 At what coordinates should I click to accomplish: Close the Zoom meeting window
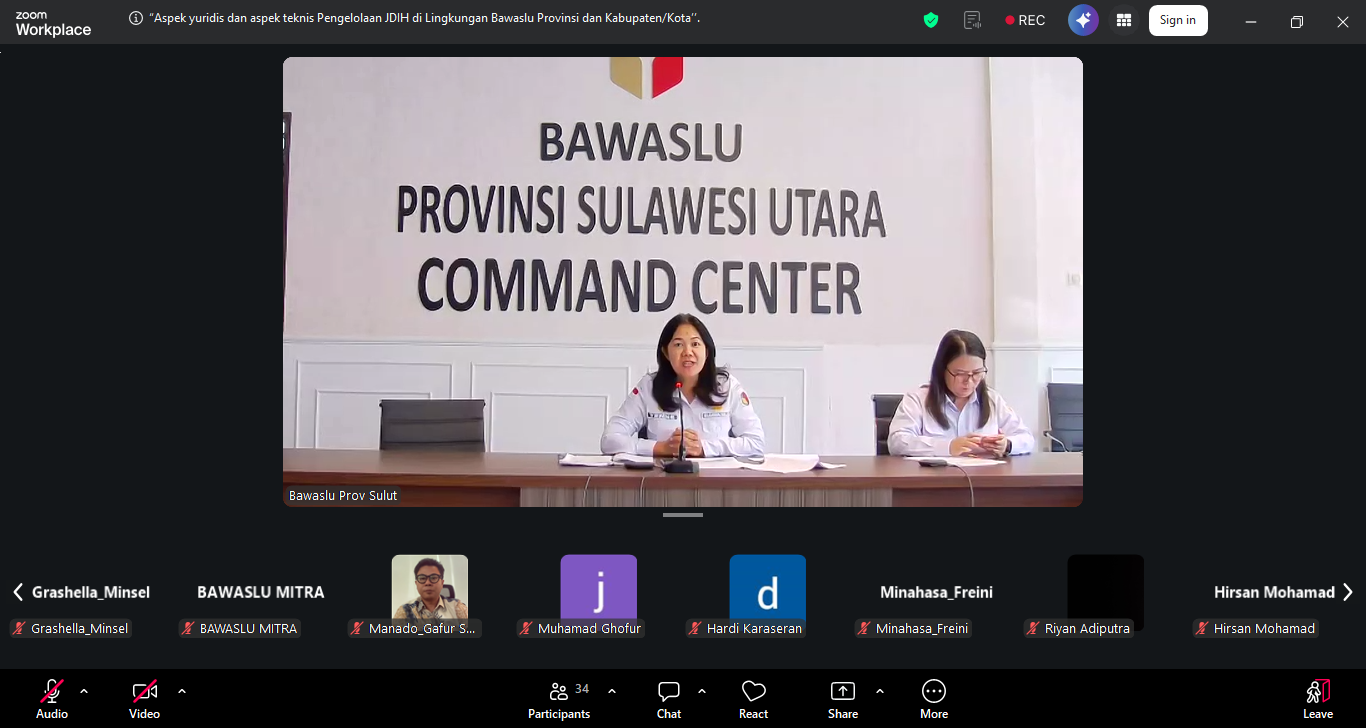tap(1343, 21)
